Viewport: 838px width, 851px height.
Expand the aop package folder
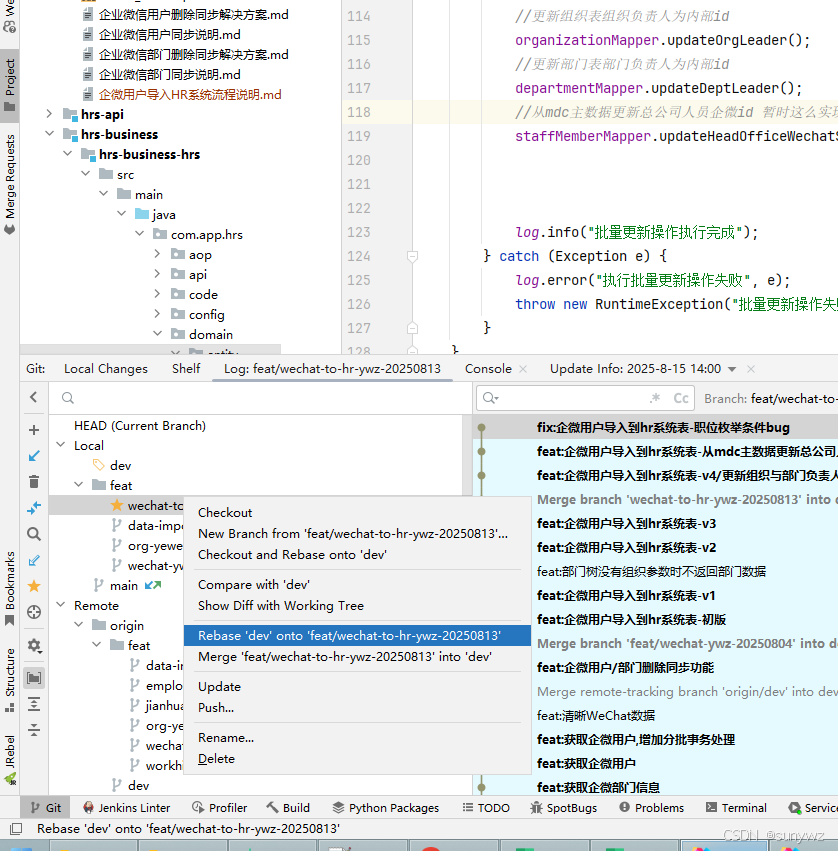157,254
